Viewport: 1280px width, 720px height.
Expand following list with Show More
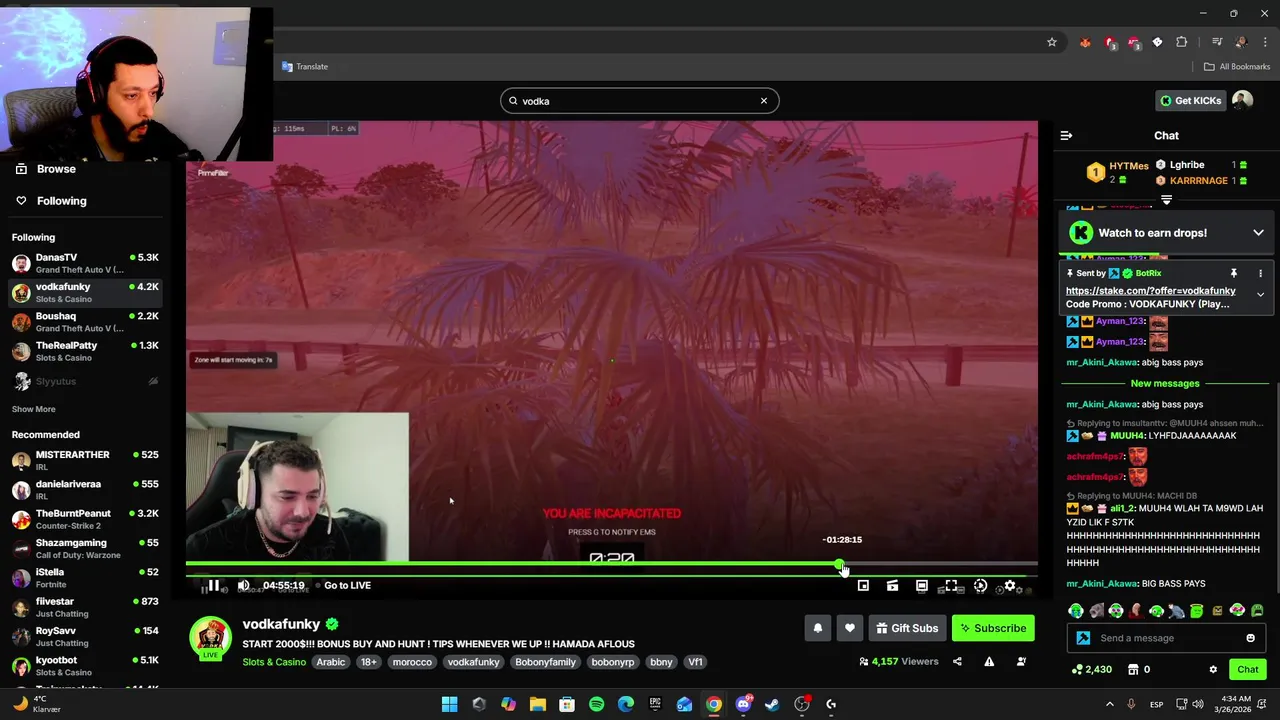(33, 409)
